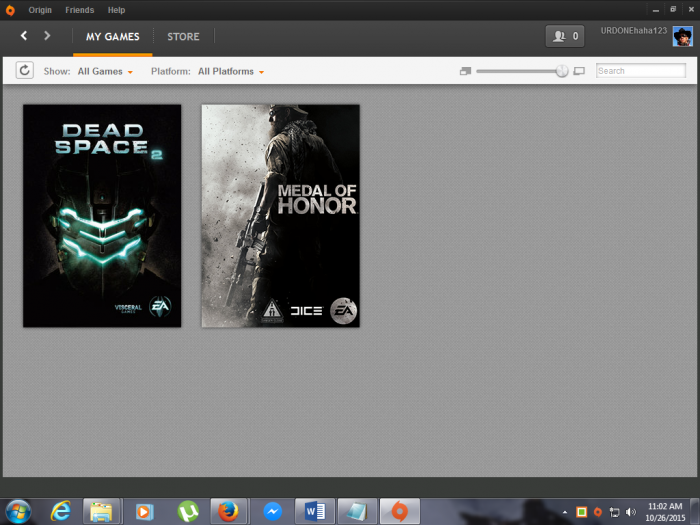700x525 pixels.
Task: Open Firefox from taskbar
Action: [x=228, y=512]
